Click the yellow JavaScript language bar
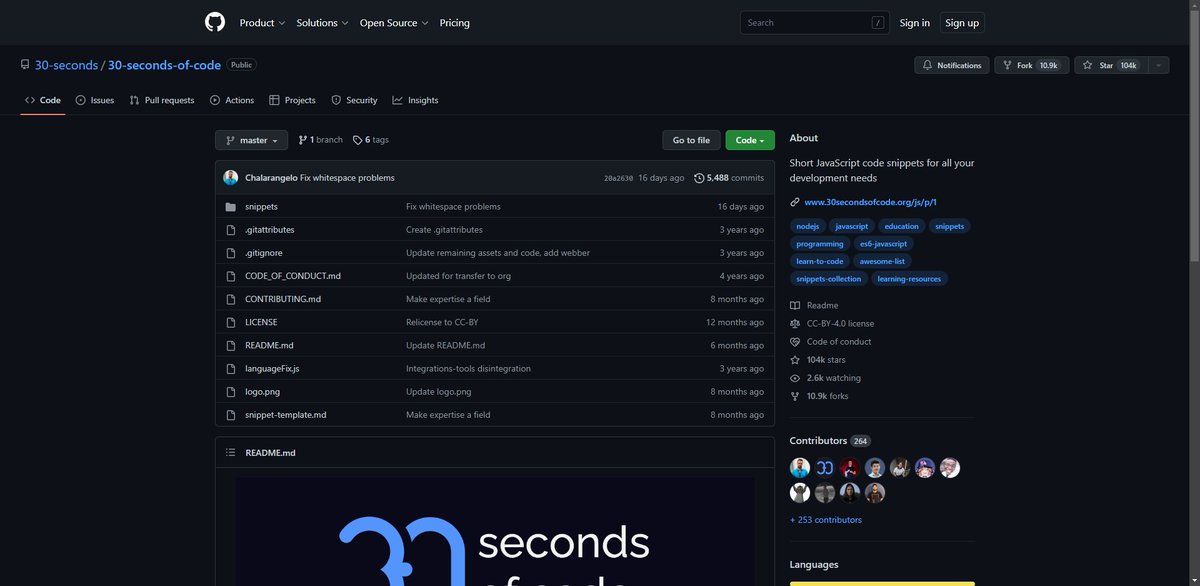 pyautogui.click(x=881, y=584)
